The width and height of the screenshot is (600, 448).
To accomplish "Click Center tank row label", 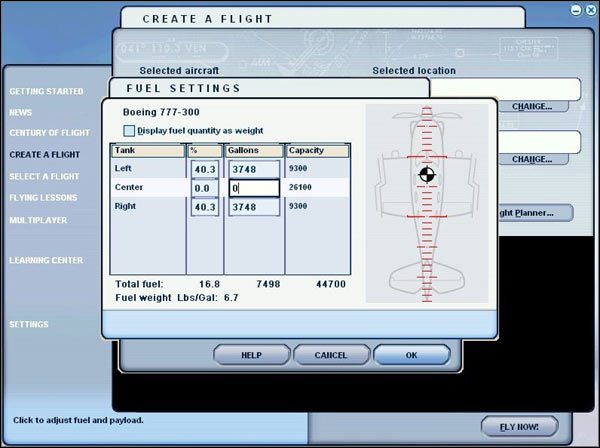I will (x=129, y=187).
